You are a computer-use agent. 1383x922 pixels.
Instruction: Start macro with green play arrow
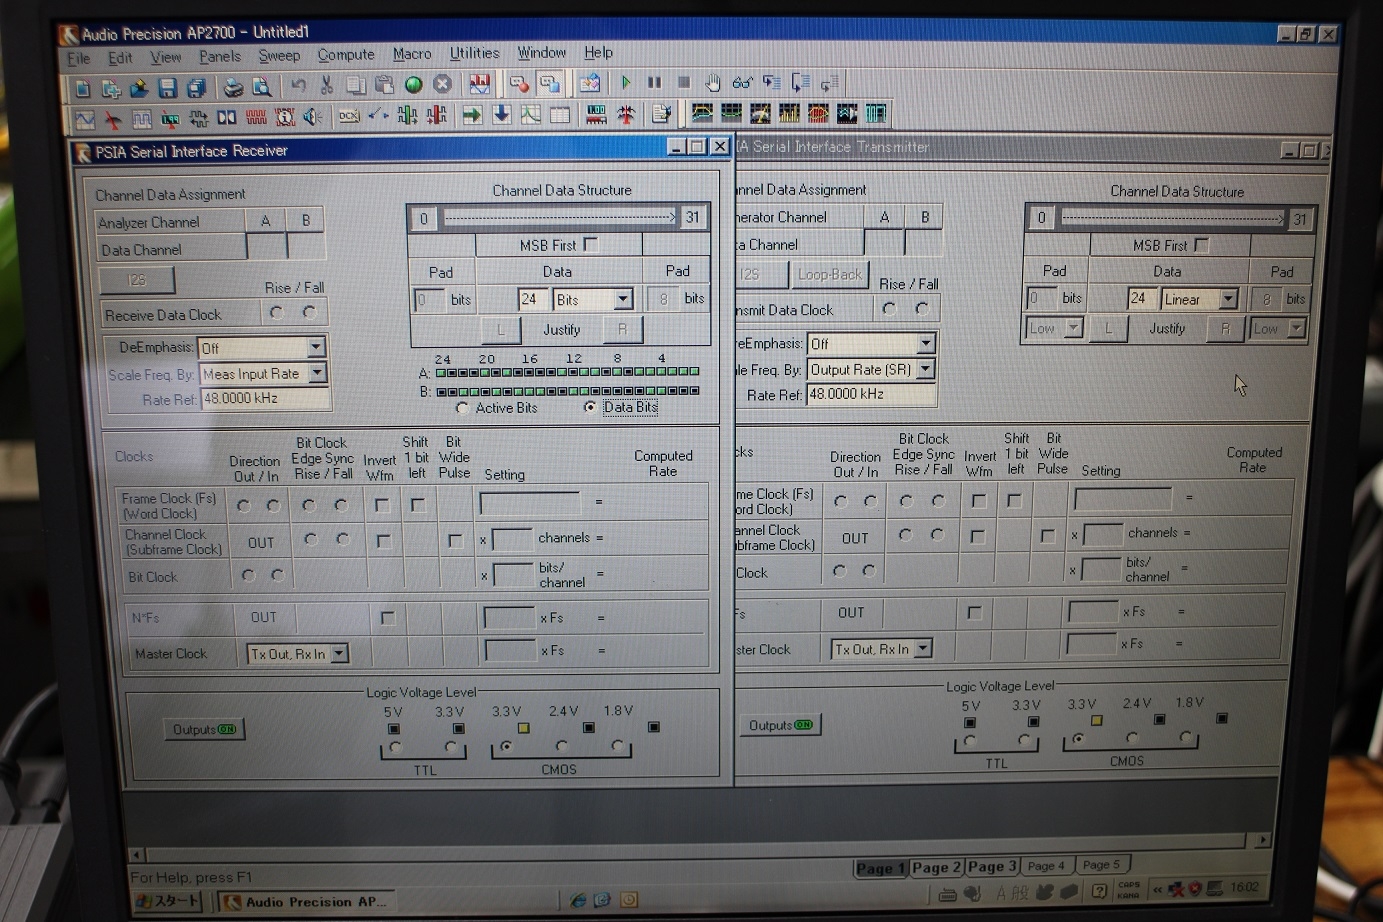click(x=626, y=83)
